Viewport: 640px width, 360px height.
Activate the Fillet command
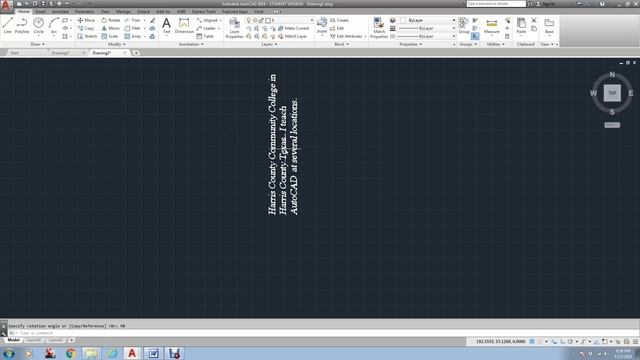(133, 28)
